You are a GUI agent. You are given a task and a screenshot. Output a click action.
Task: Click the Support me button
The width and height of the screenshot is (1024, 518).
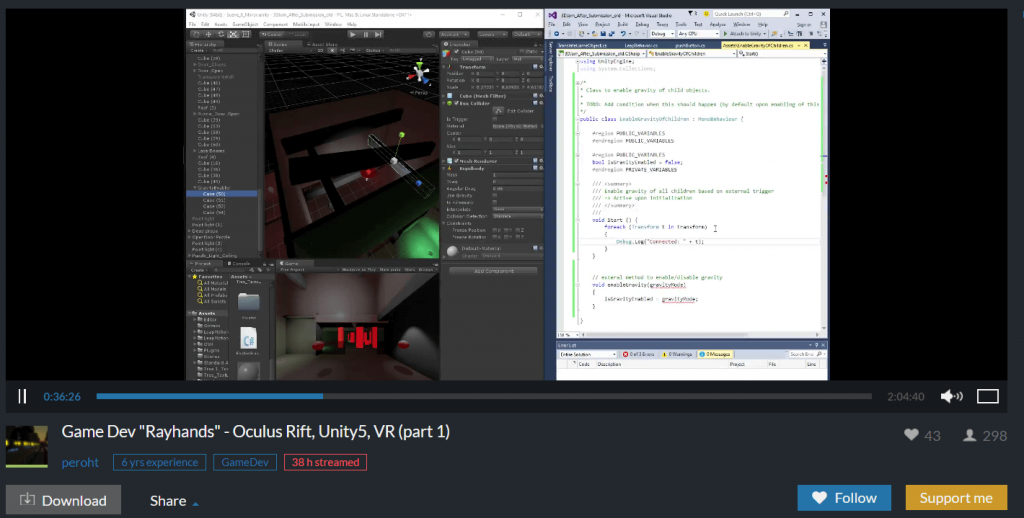pos(956,498)
